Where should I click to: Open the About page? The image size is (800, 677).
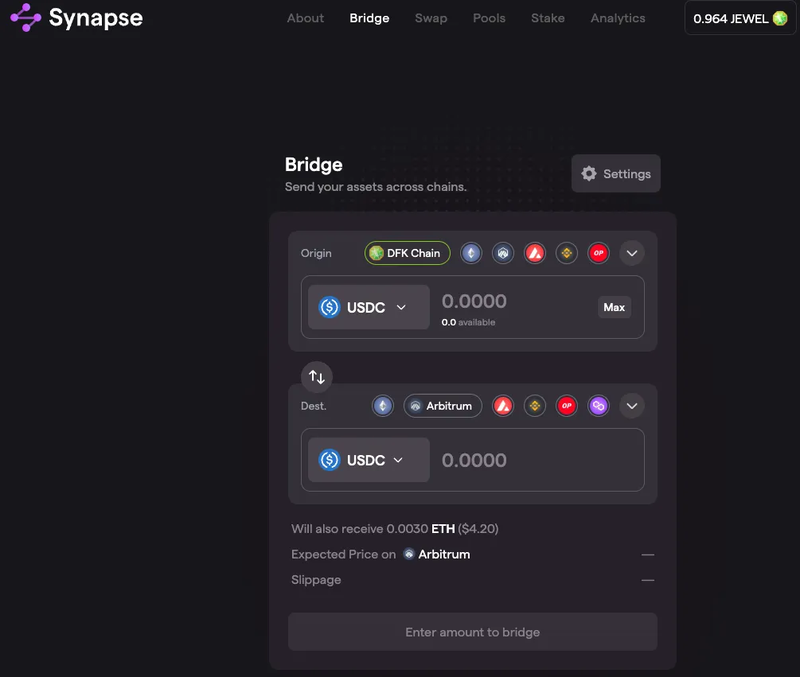305,18
